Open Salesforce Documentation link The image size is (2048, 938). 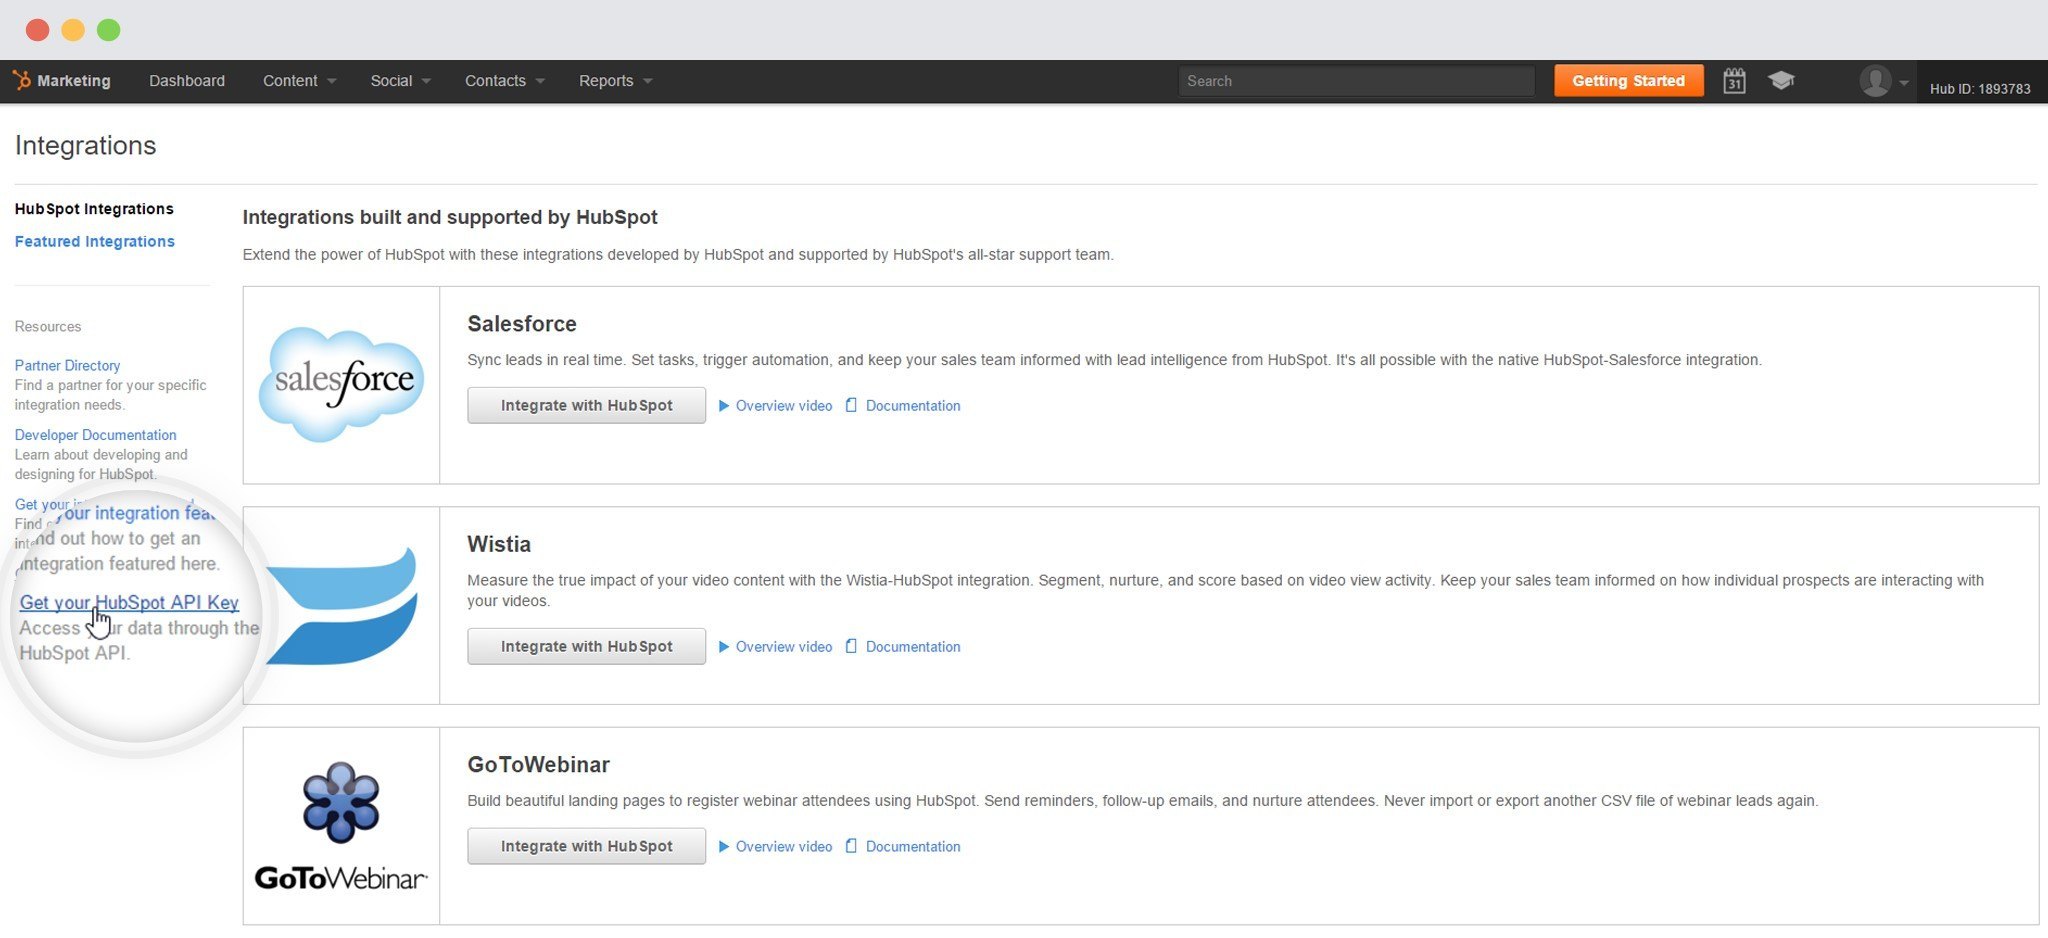(913, 406)
